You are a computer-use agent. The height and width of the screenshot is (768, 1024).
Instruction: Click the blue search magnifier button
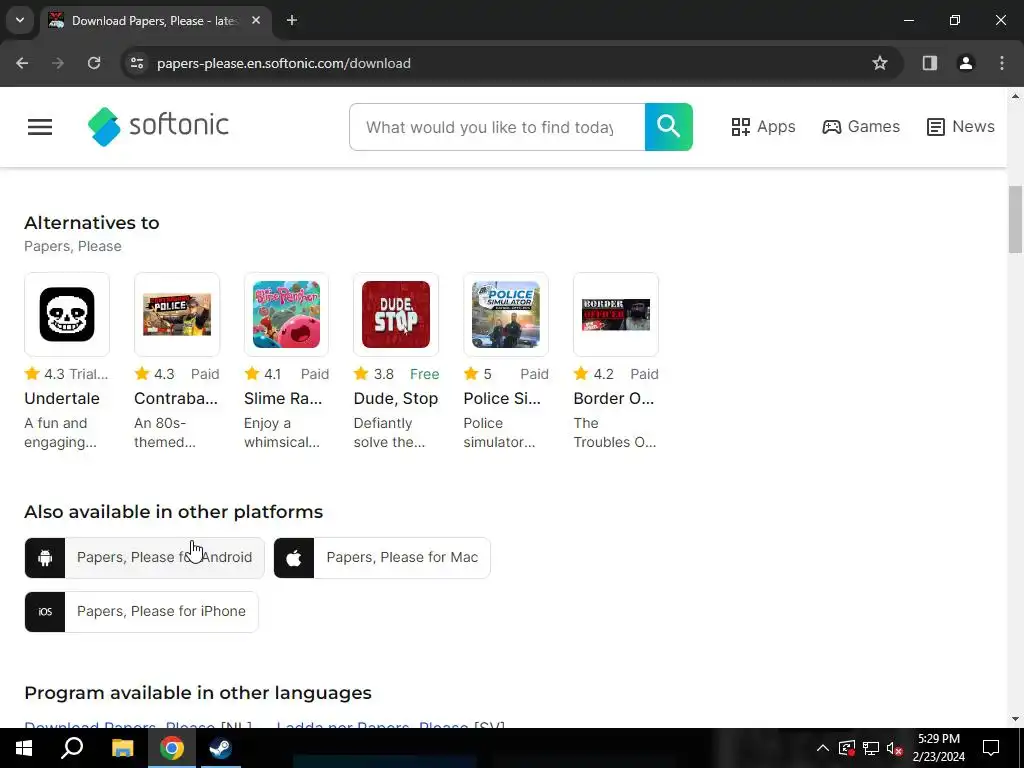(669, 127)
